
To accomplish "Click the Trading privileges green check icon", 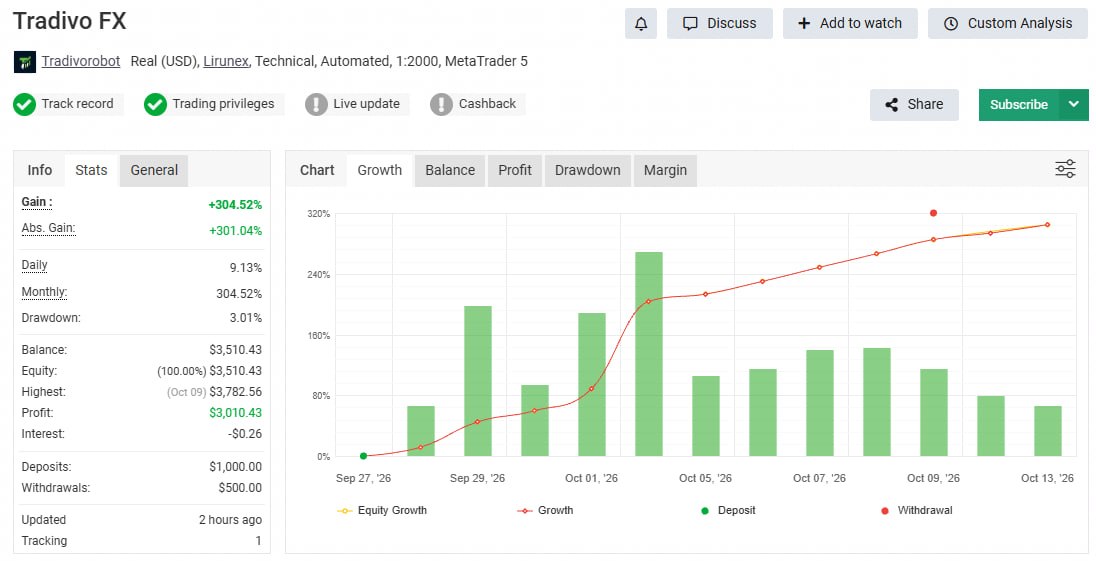I will (155, 105).
